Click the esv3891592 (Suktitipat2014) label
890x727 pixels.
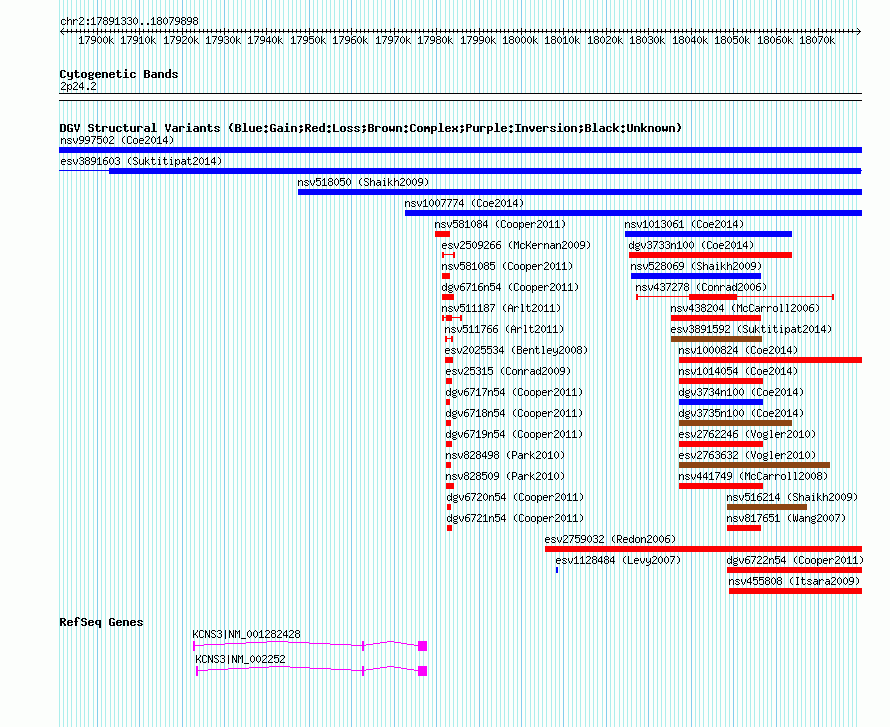(x=751, y=329)
